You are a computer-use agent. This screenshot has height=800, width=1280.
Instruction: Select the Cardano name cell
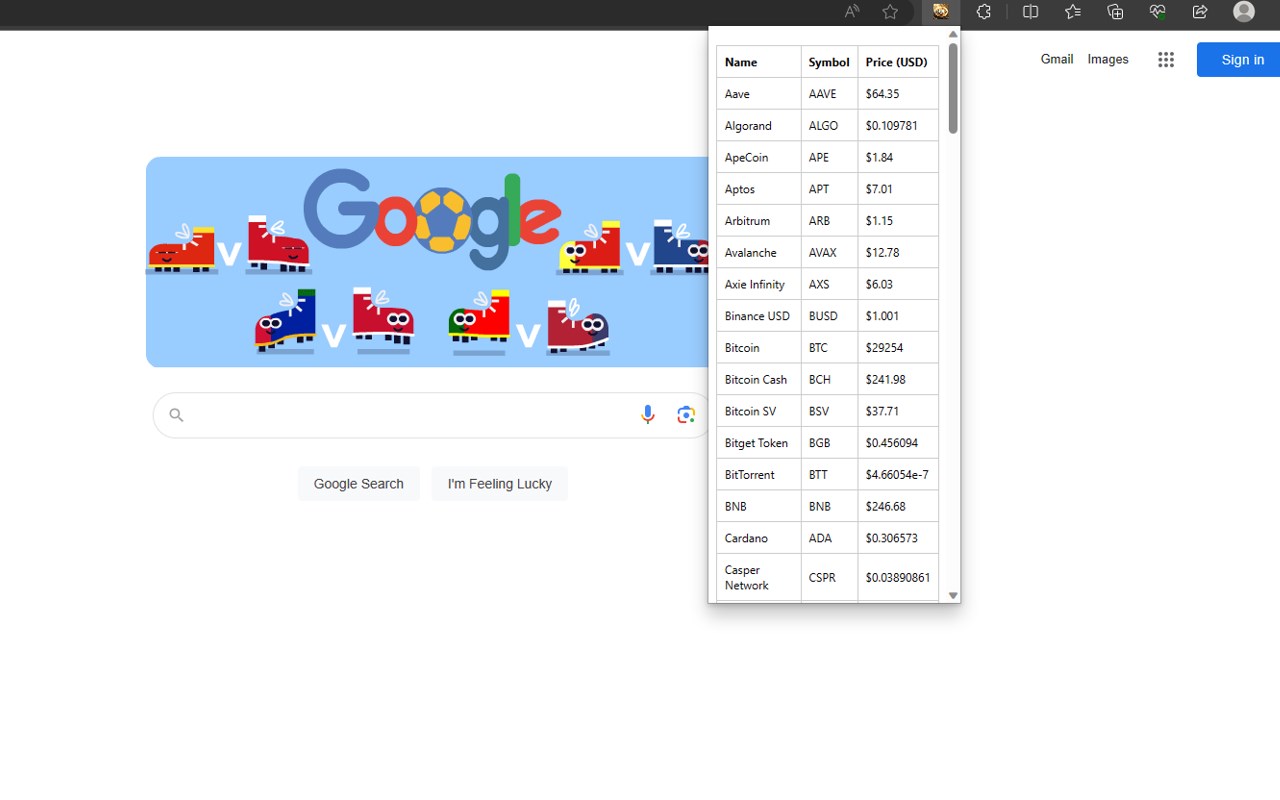point(759,538)
